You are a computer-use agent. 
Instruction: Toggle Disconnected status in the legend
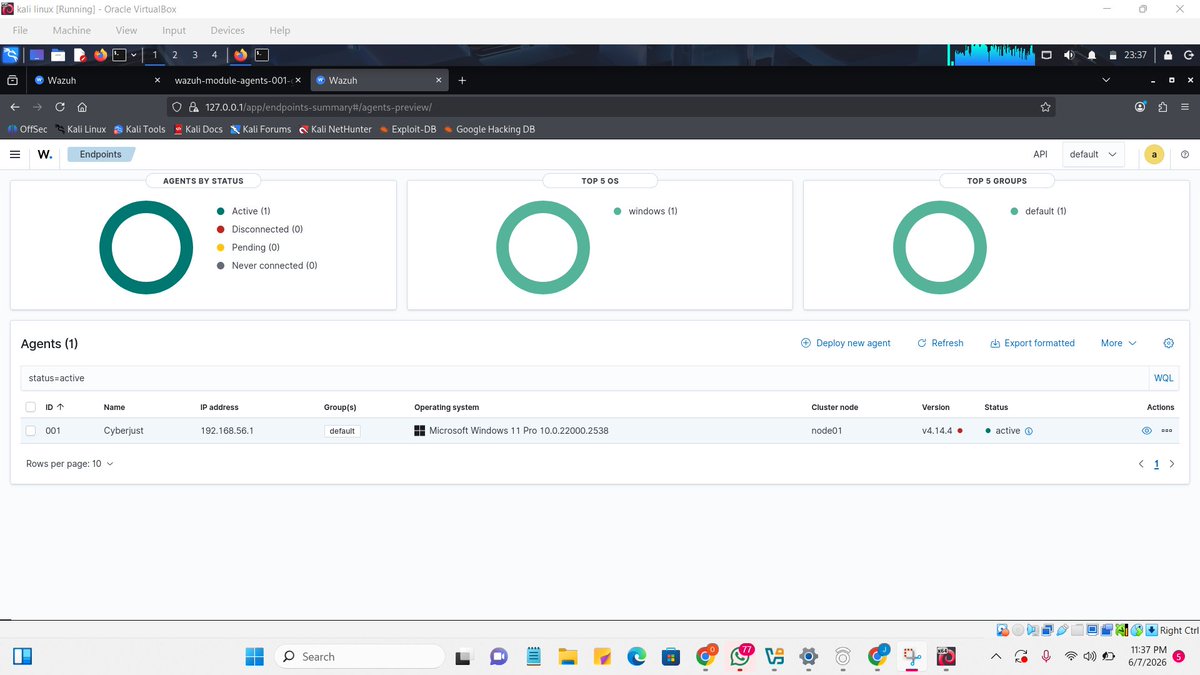coord(259,229)
